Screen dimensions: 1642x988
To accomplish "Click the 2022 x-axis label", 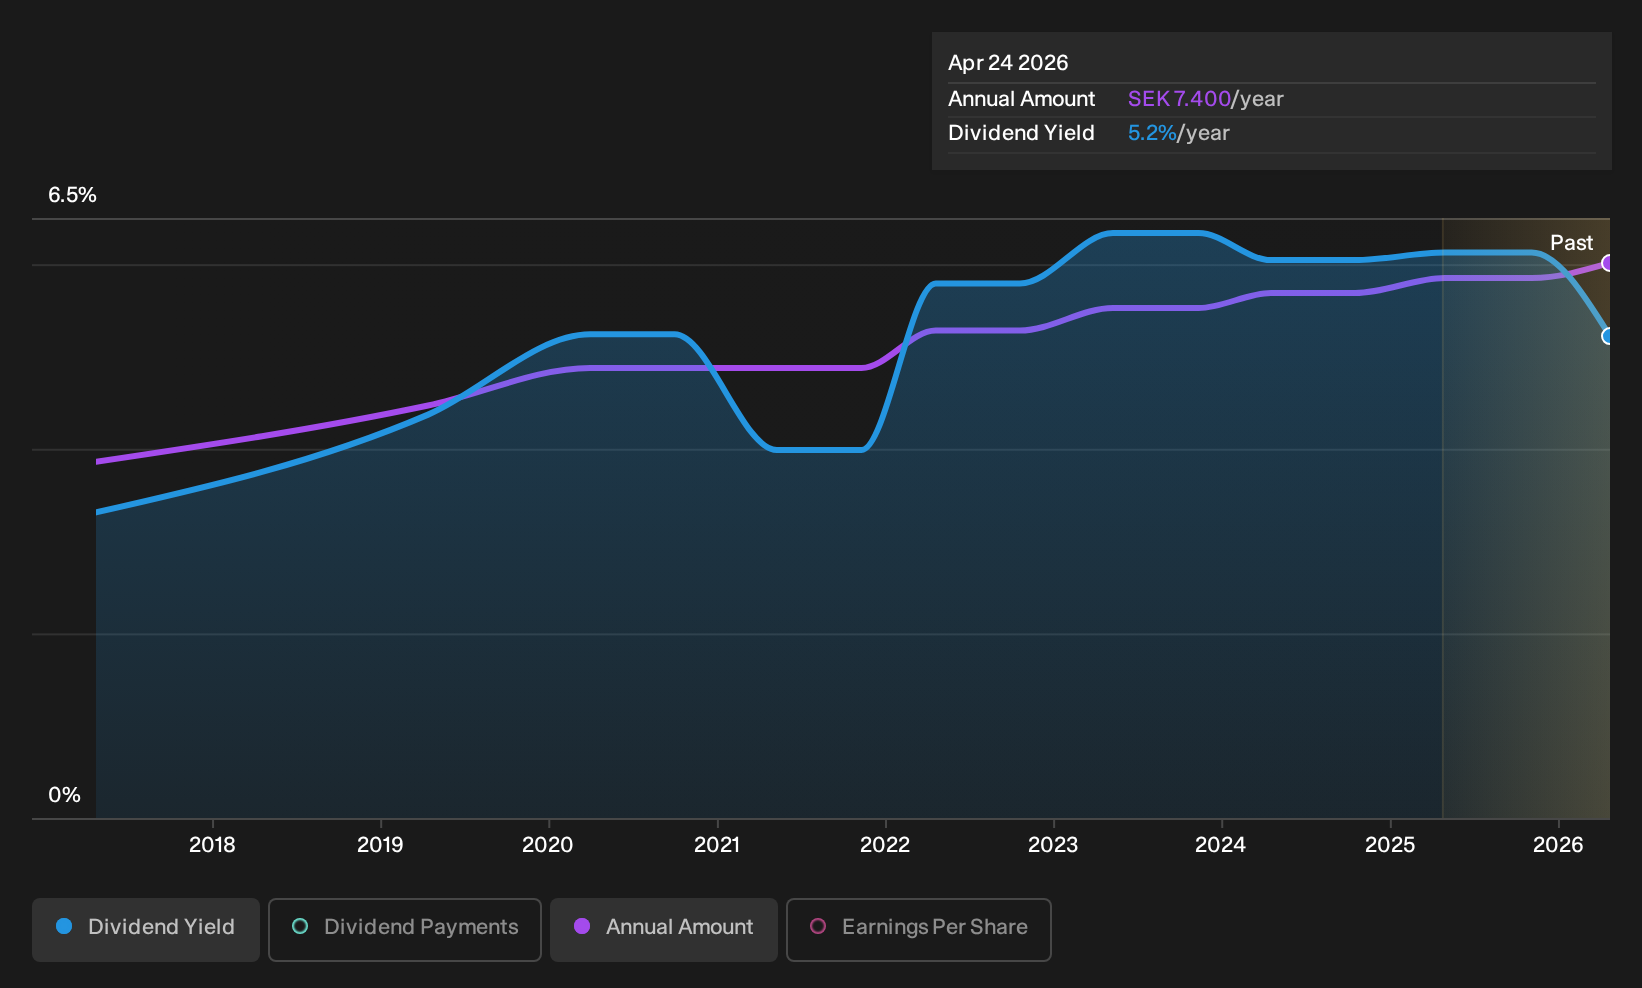I will click(x=885, y=845).
